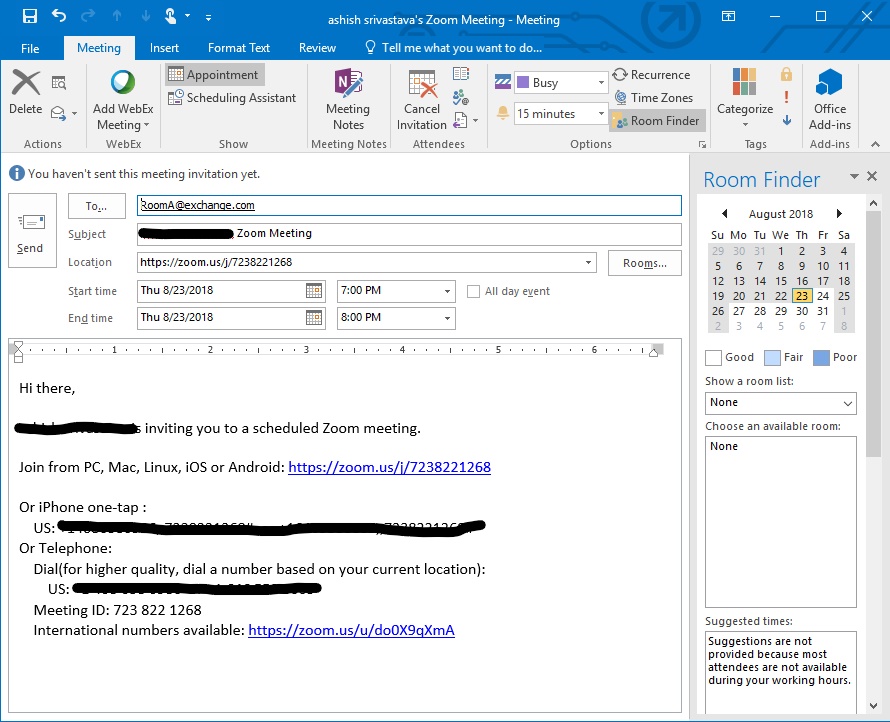890x722 pixels.
Task: Open the Format Text tab
Action: pyautogui.click(x=239, y=48)
